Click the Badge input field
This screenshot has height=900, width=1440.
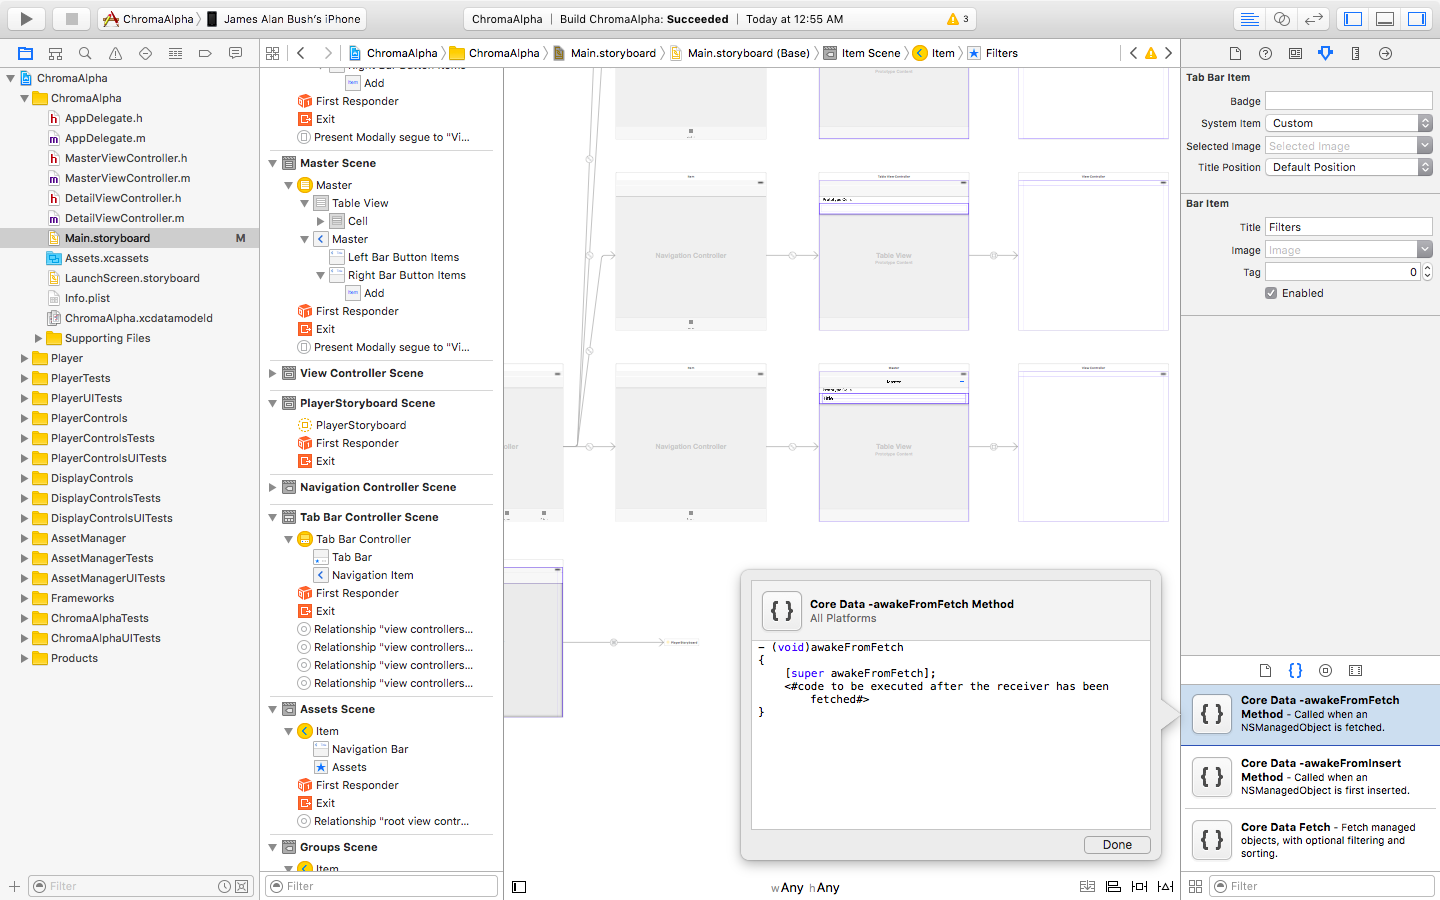(1349, 101)
